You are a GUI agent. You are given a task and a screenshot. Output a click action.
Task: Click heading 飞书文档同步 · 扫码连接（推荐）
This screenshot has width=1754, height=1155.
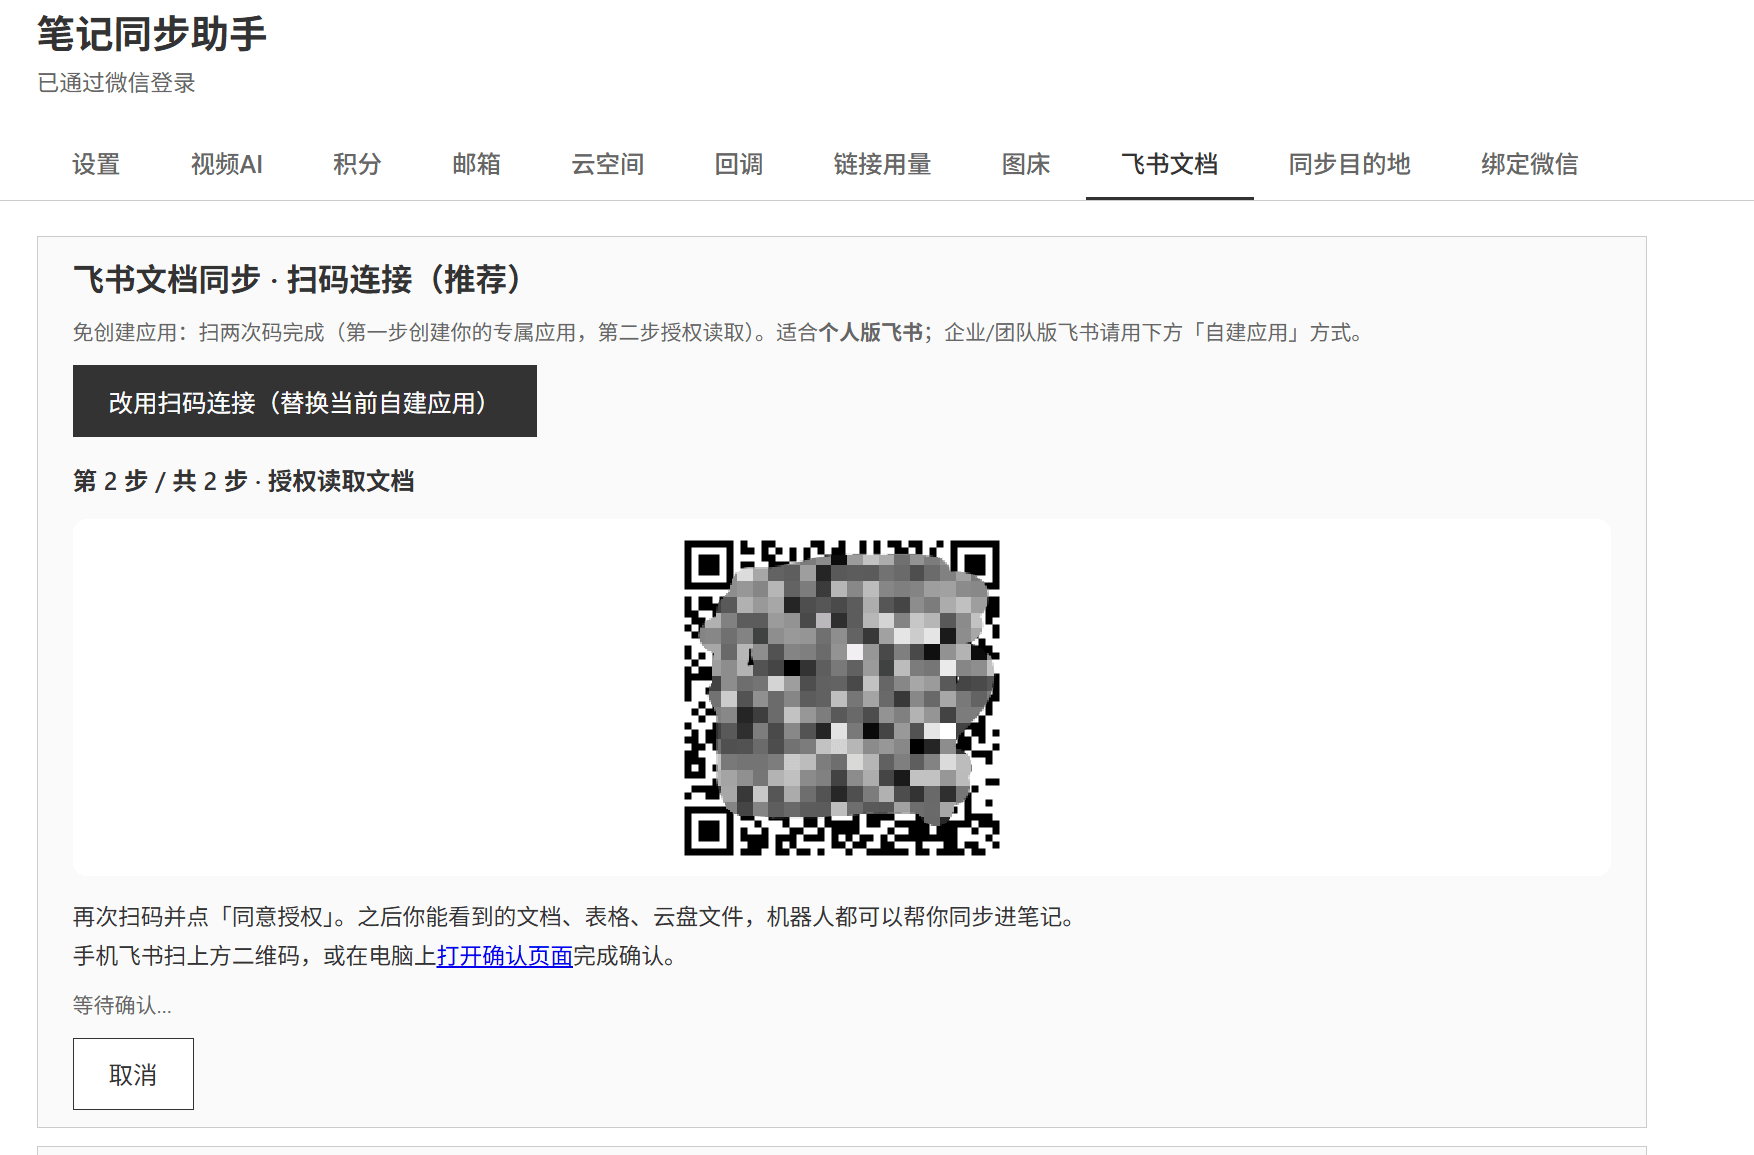tap(297, 279)
